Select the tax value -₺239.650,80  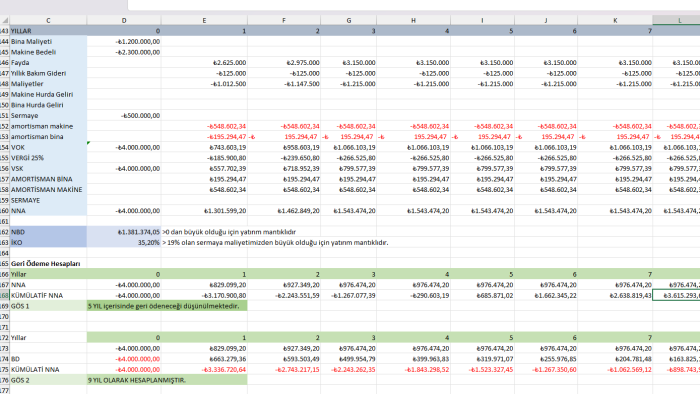click(284, 158)
